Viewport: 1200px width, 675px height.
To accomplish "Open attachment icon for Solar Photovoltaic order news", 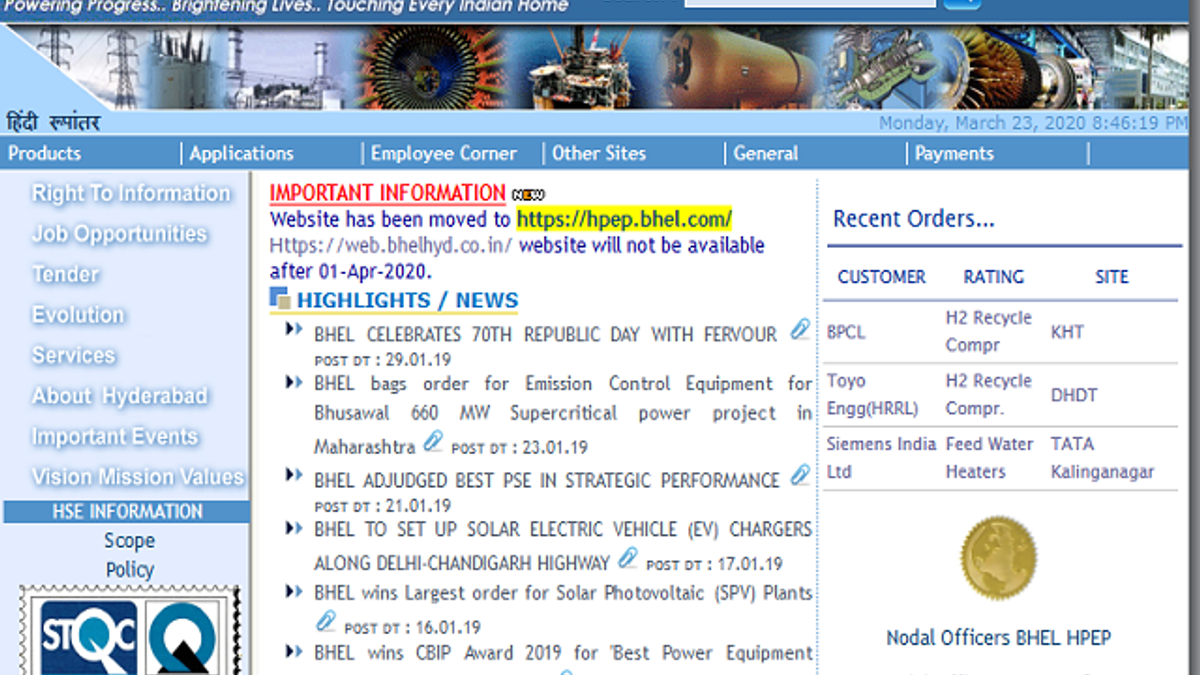I will tap(326, 622).
